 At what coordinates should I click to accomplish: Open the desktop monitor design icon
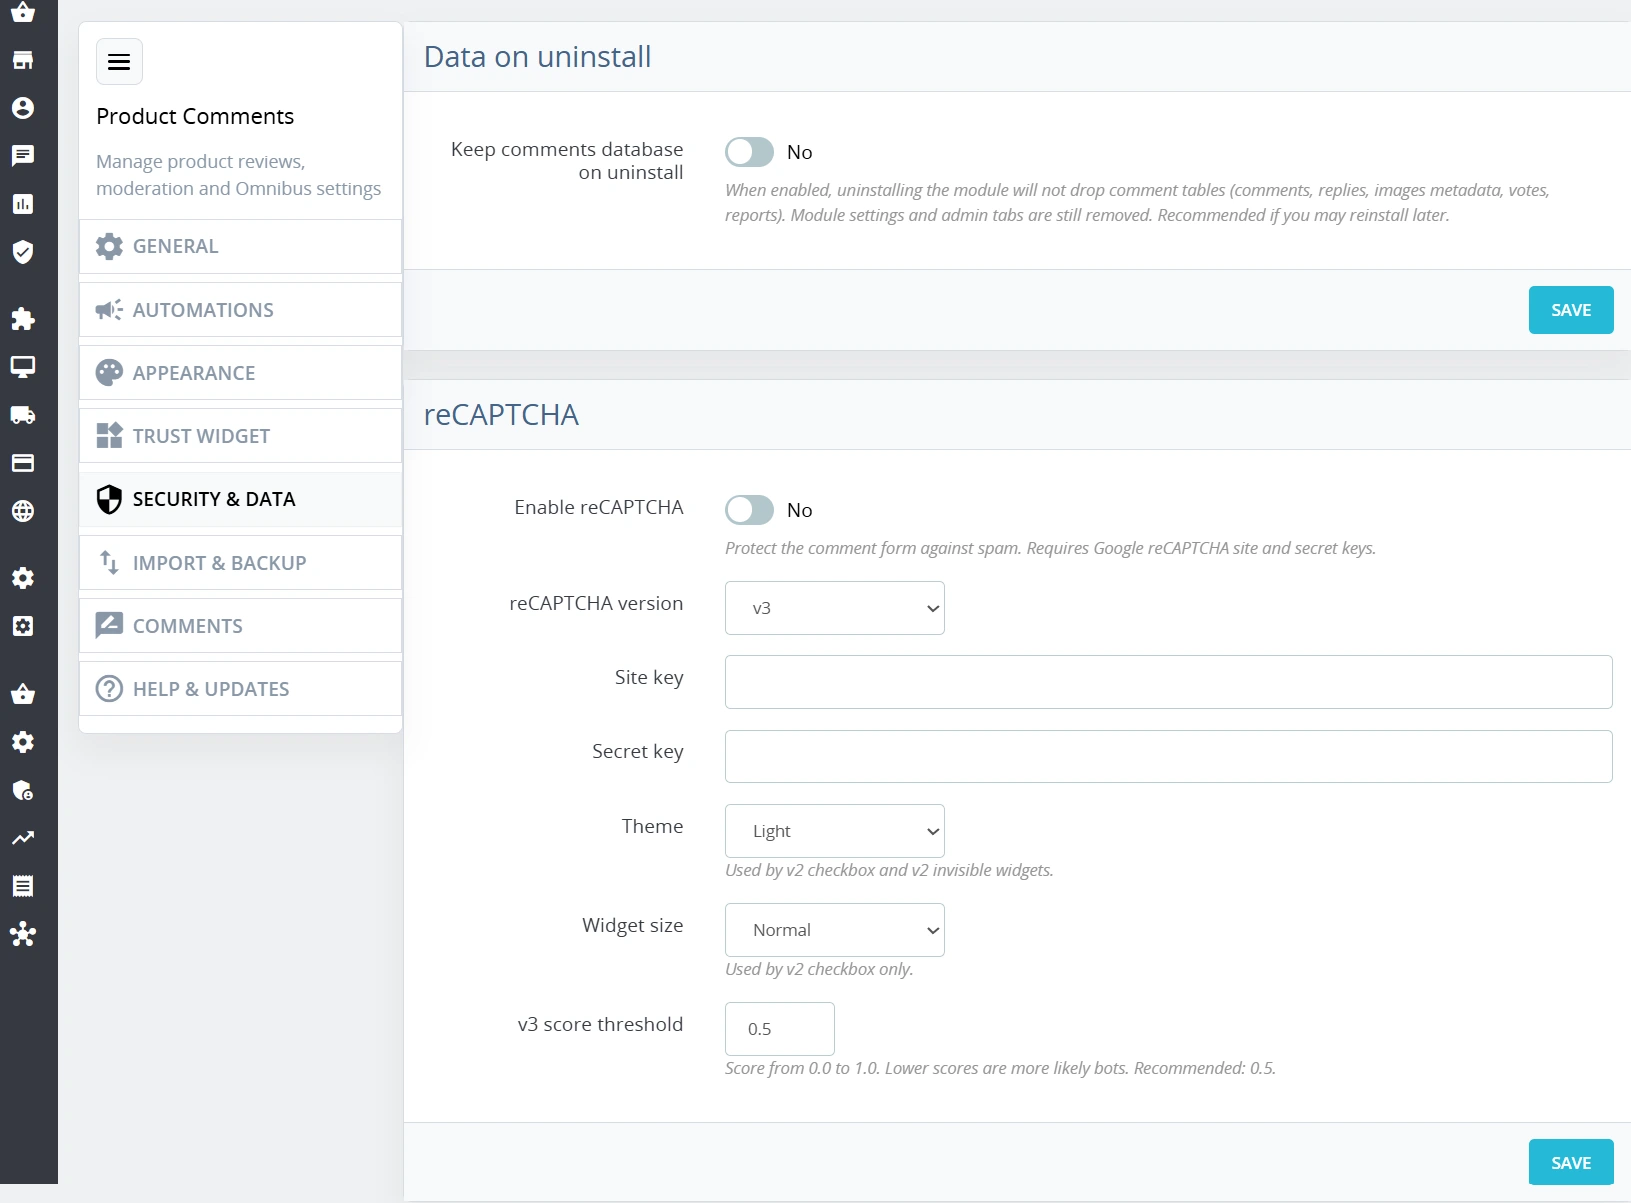pyautogui.click(x=23, y=367)
